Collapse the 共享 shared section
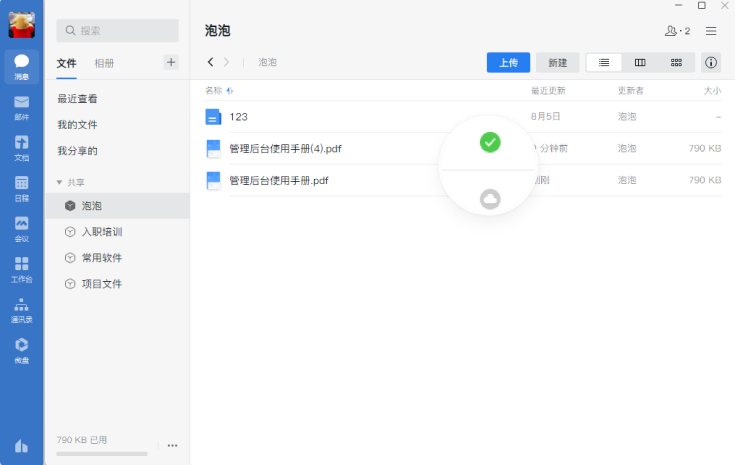 (60, 183)
